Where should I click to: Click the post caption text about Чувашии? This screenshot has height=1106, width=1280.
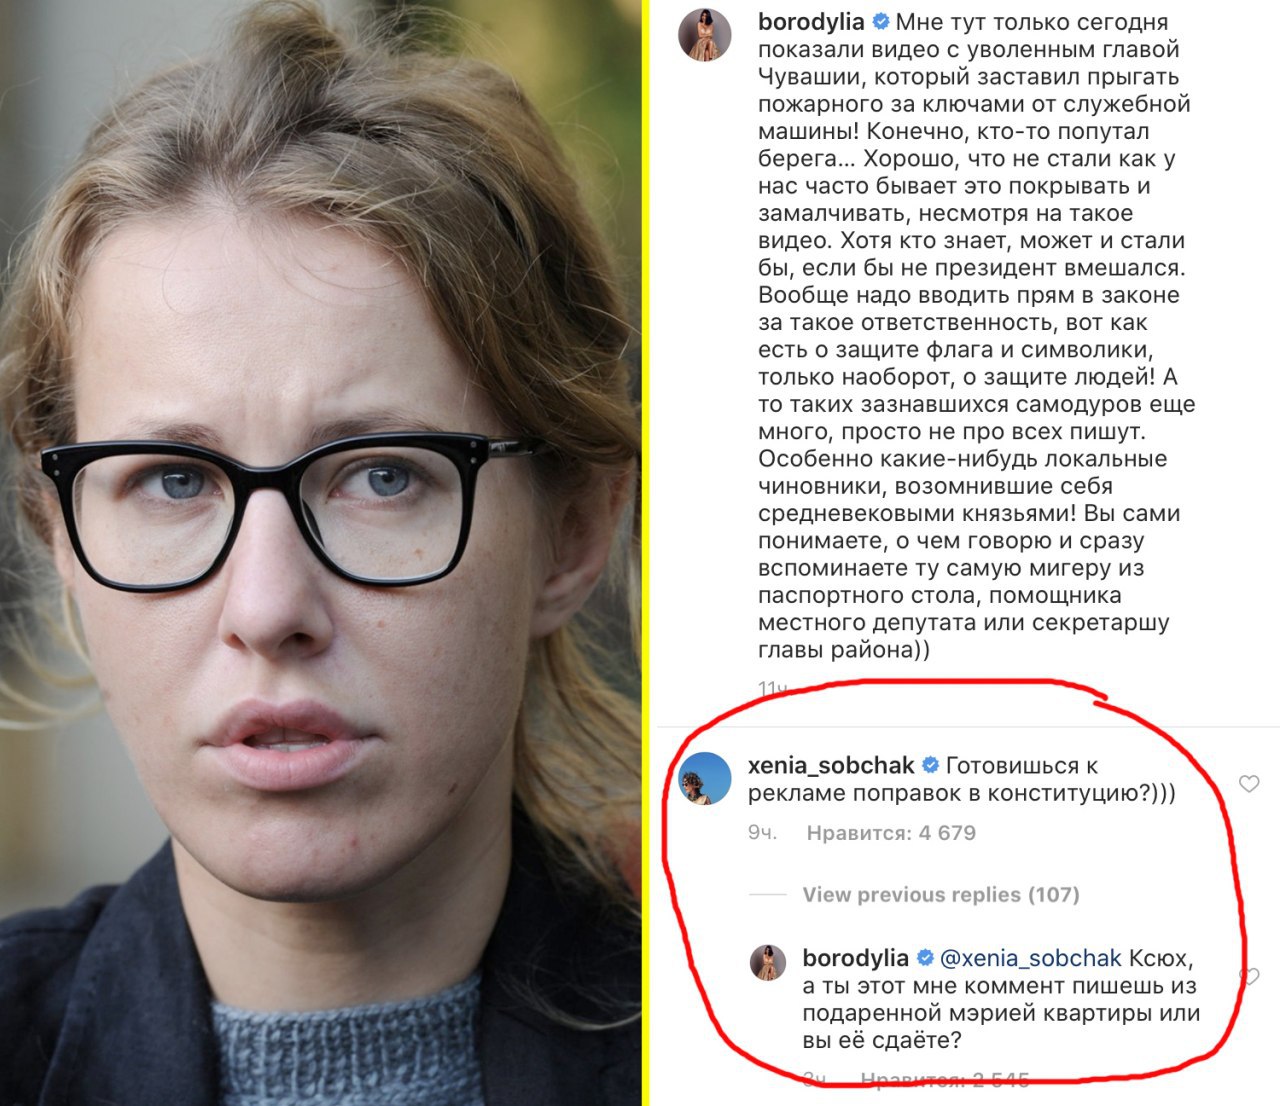[x=976, y=336]
